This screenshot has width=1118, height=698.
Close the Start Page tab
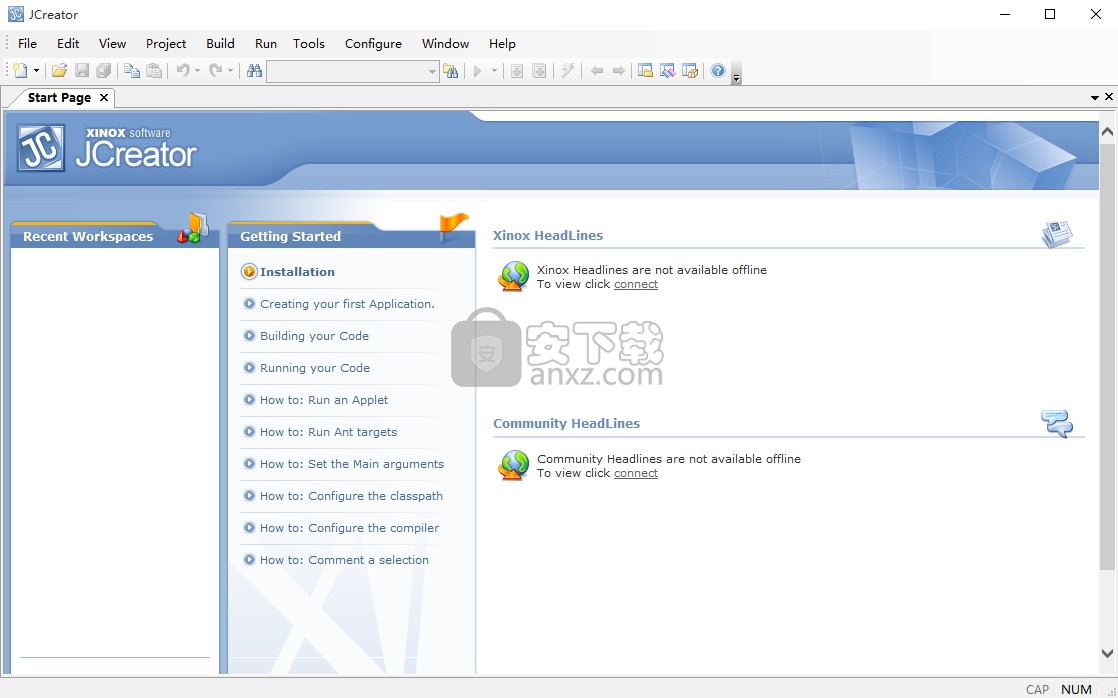tap(104, 98)
